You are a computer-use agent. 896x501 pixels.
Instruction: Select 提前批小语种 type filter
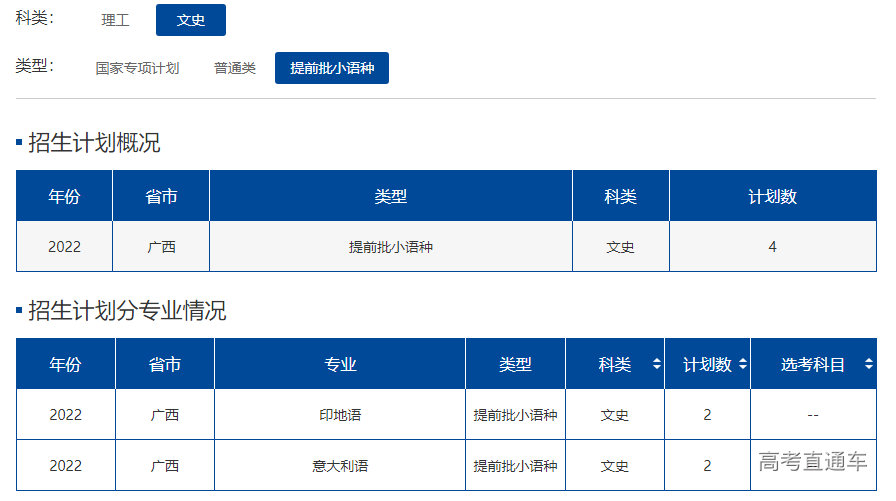(331, 68)
